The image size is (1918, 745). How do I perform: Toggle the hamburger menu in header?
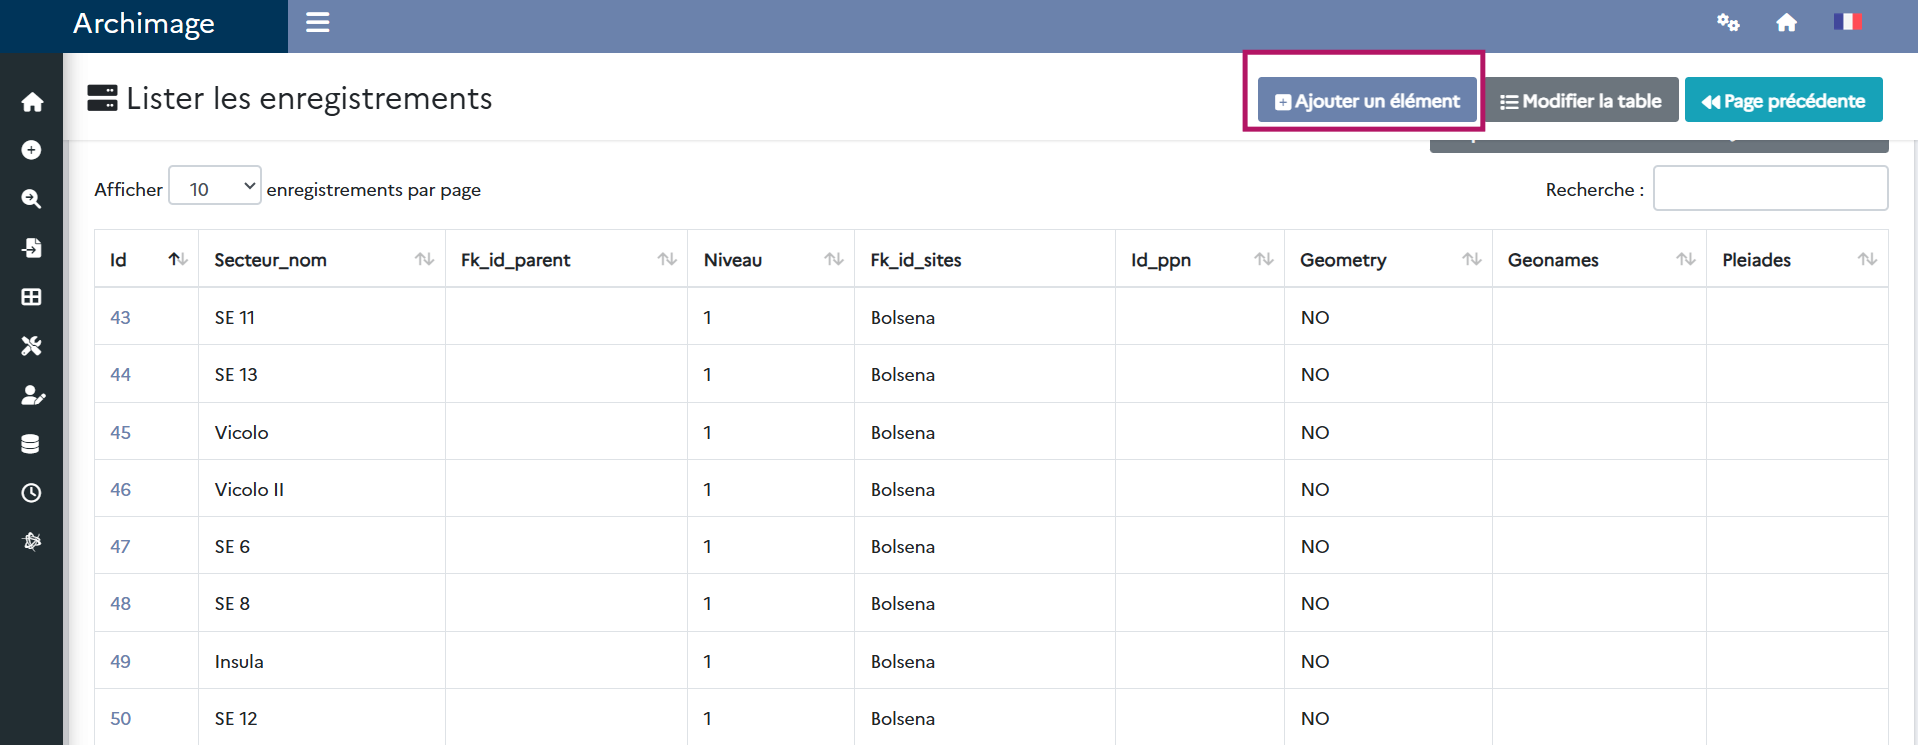click(317, 22)
